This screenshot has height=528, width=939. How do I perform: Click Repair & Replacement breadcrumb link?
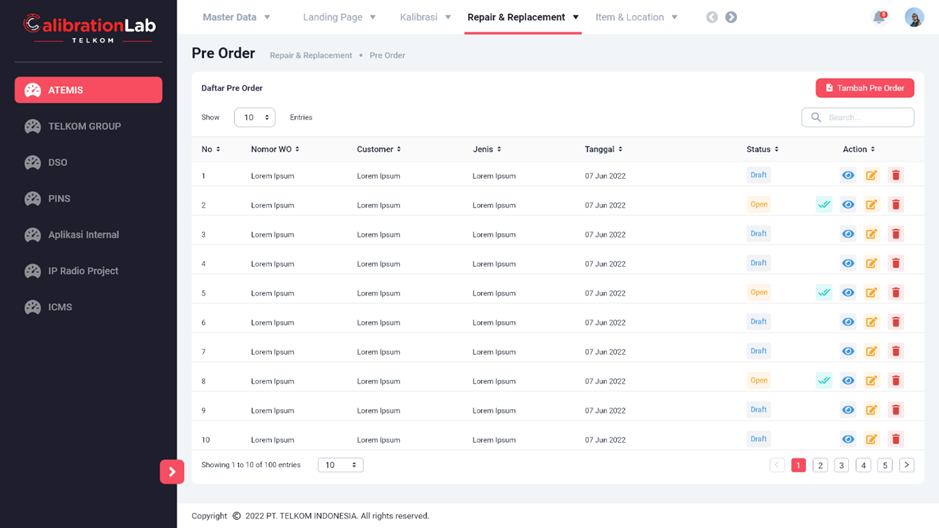pos(311,56)
